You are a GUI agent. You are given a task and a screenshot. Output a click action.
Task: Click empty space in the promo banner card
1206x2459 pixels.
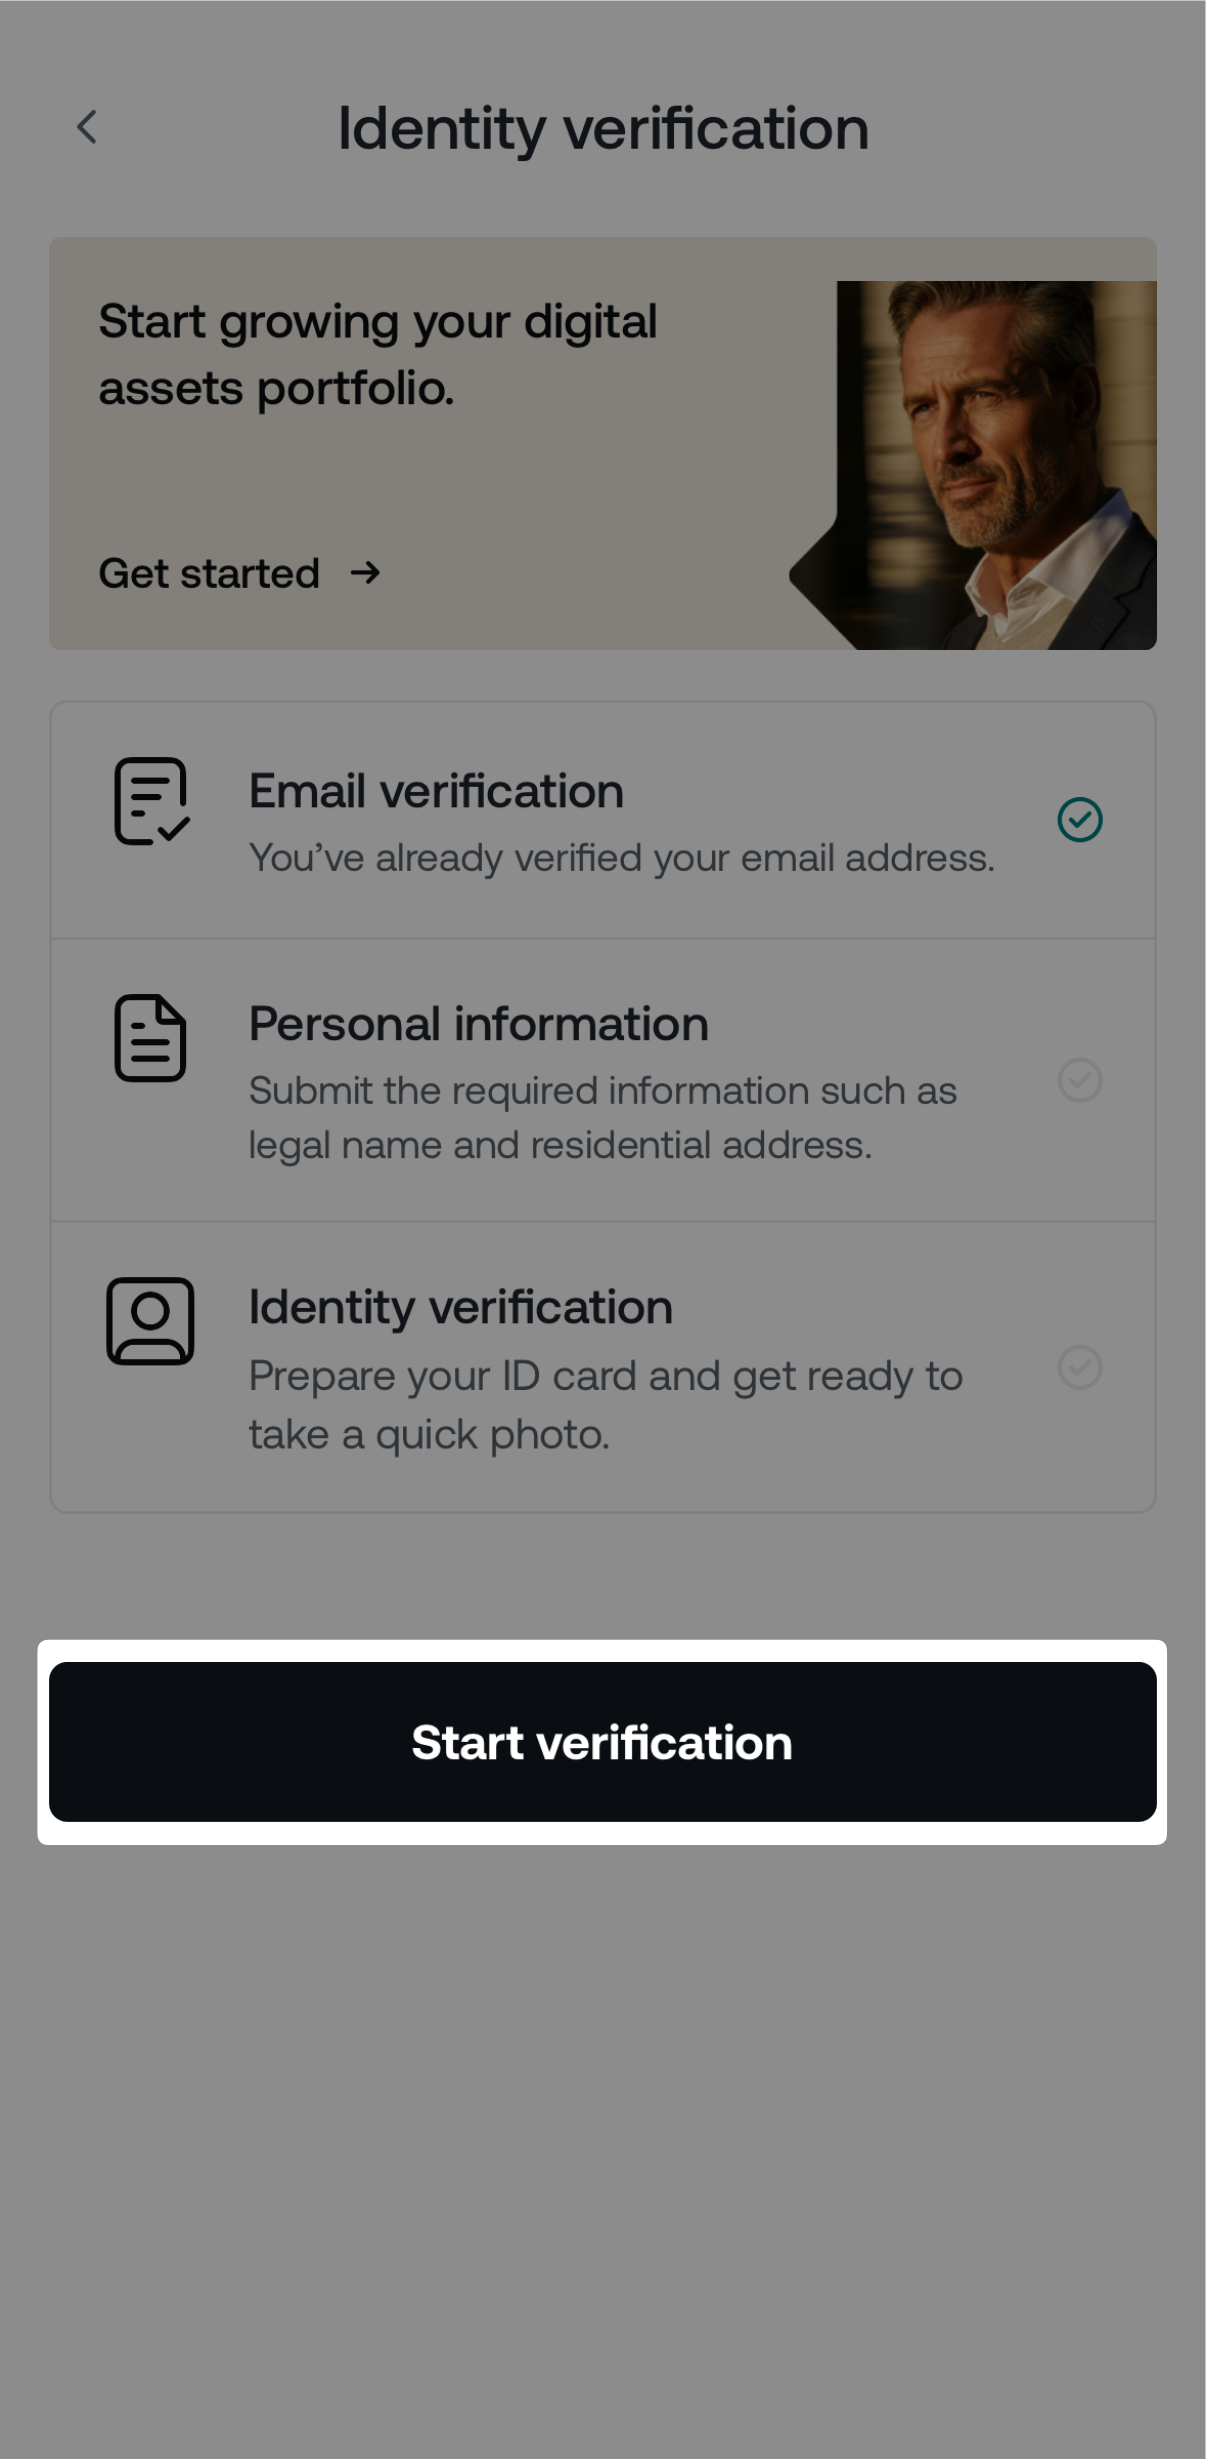[x=600, y=480]
